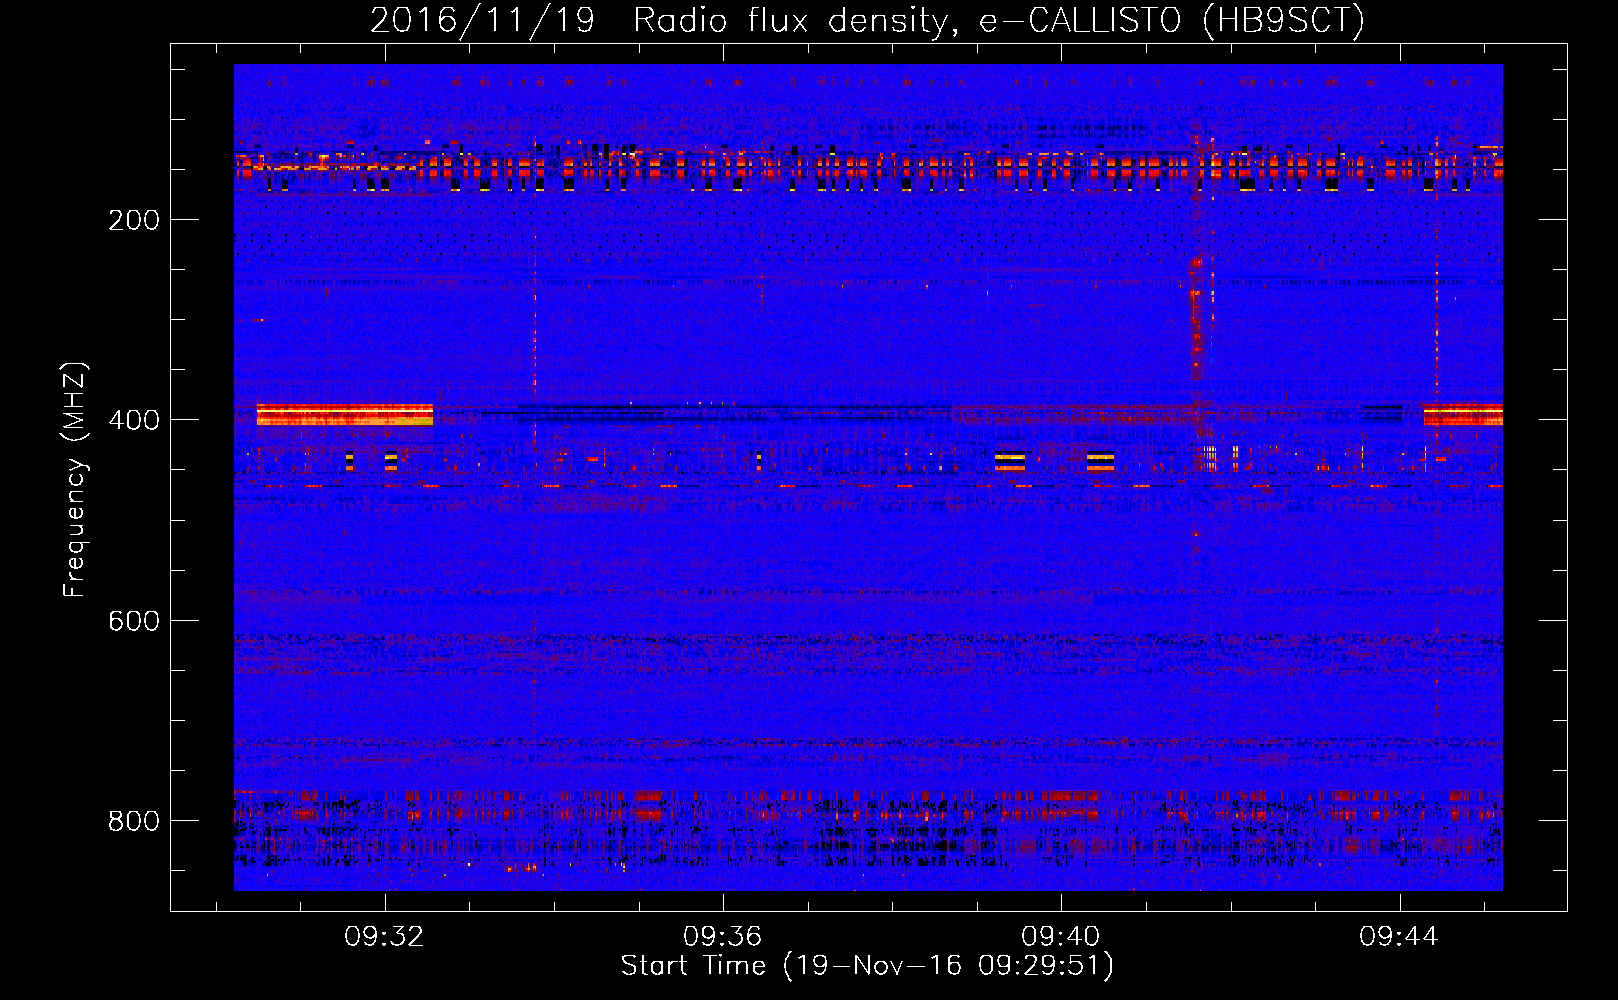This screenshot has height=1000, width=1618.
Task: Click the 'Start Time (19-Nov-16 09:29:51)' axis label
Action: (867, 966)
